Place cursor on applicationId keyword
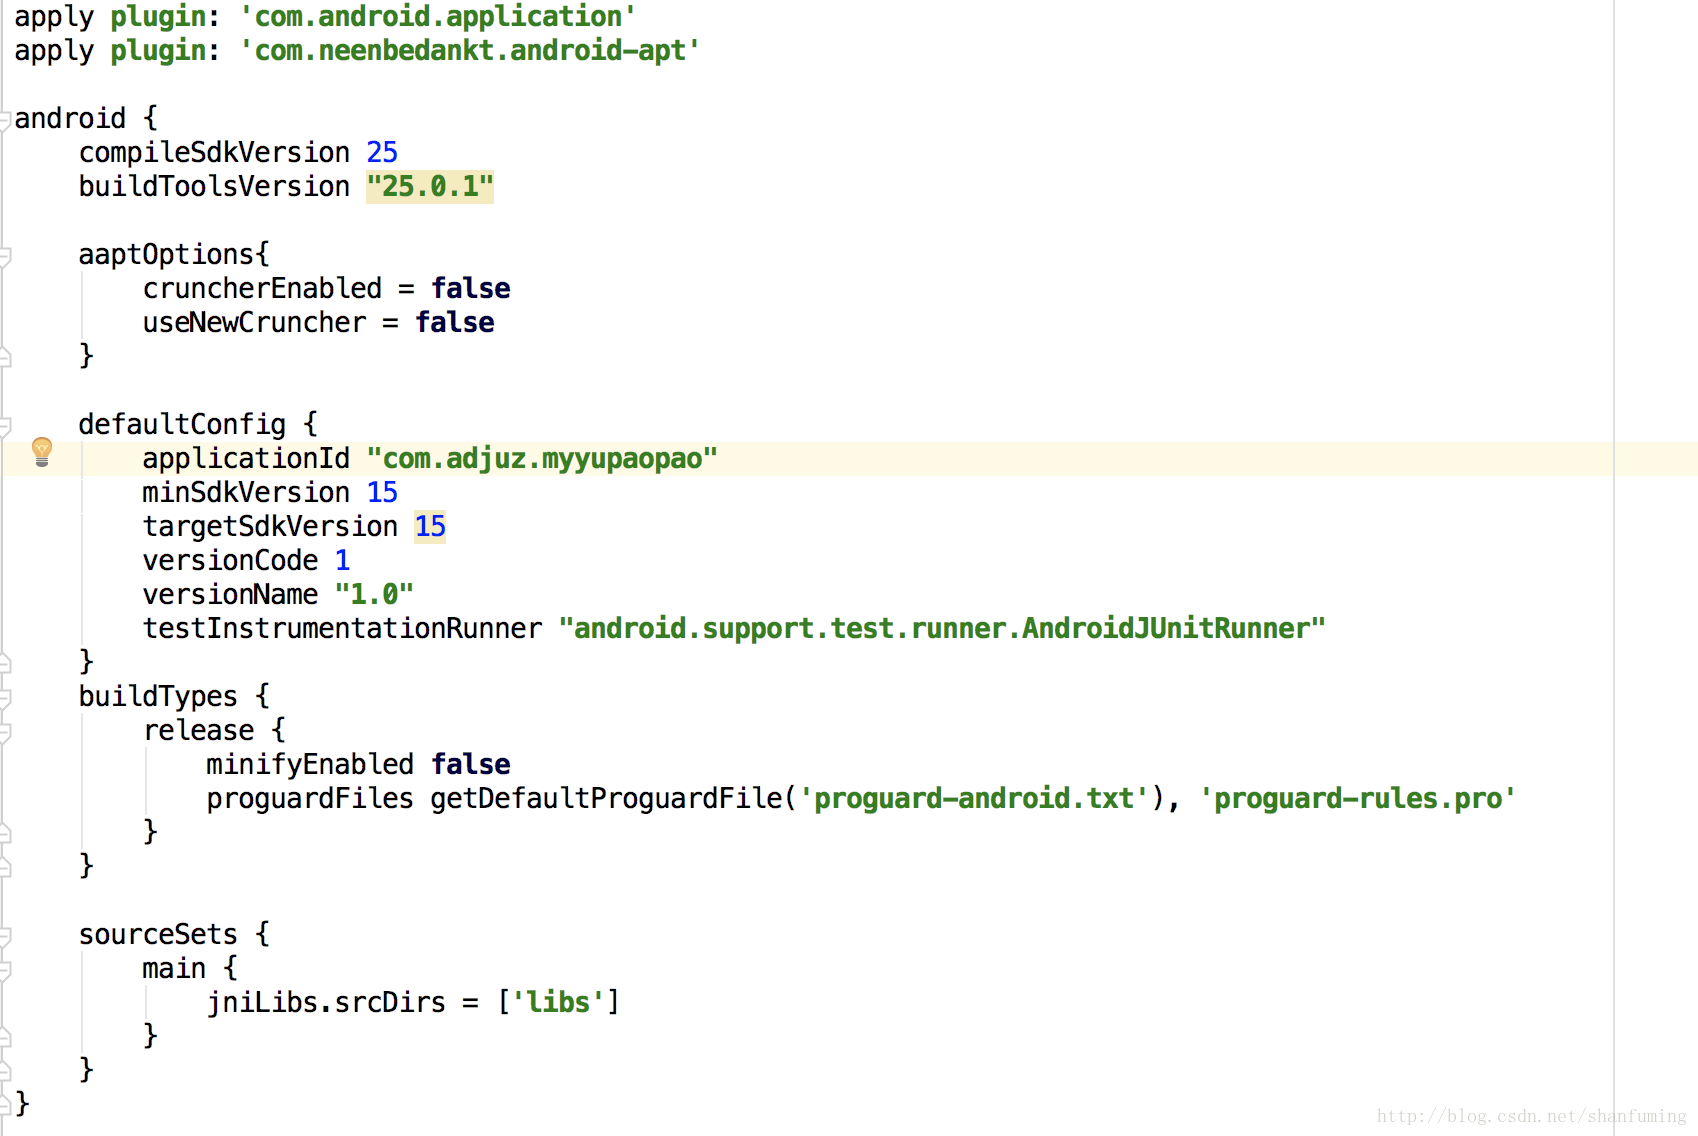Screen dimensions: 1698x1136 (x=246, y=459)
